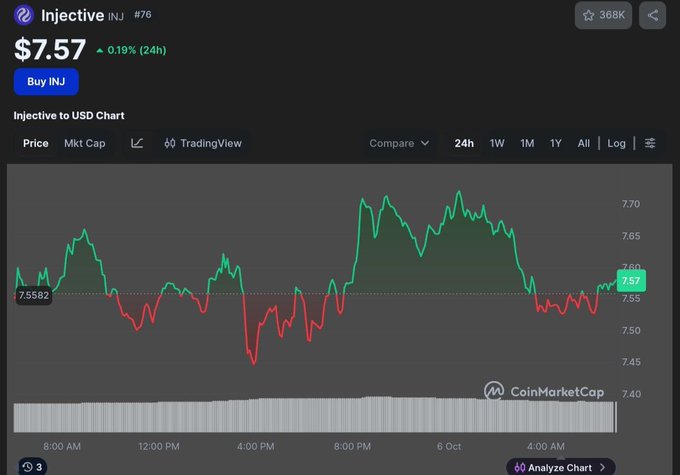This screenshot has width=680, height=475.
Task: Add INJ to watchlist via star button
Action: [603, 15]
